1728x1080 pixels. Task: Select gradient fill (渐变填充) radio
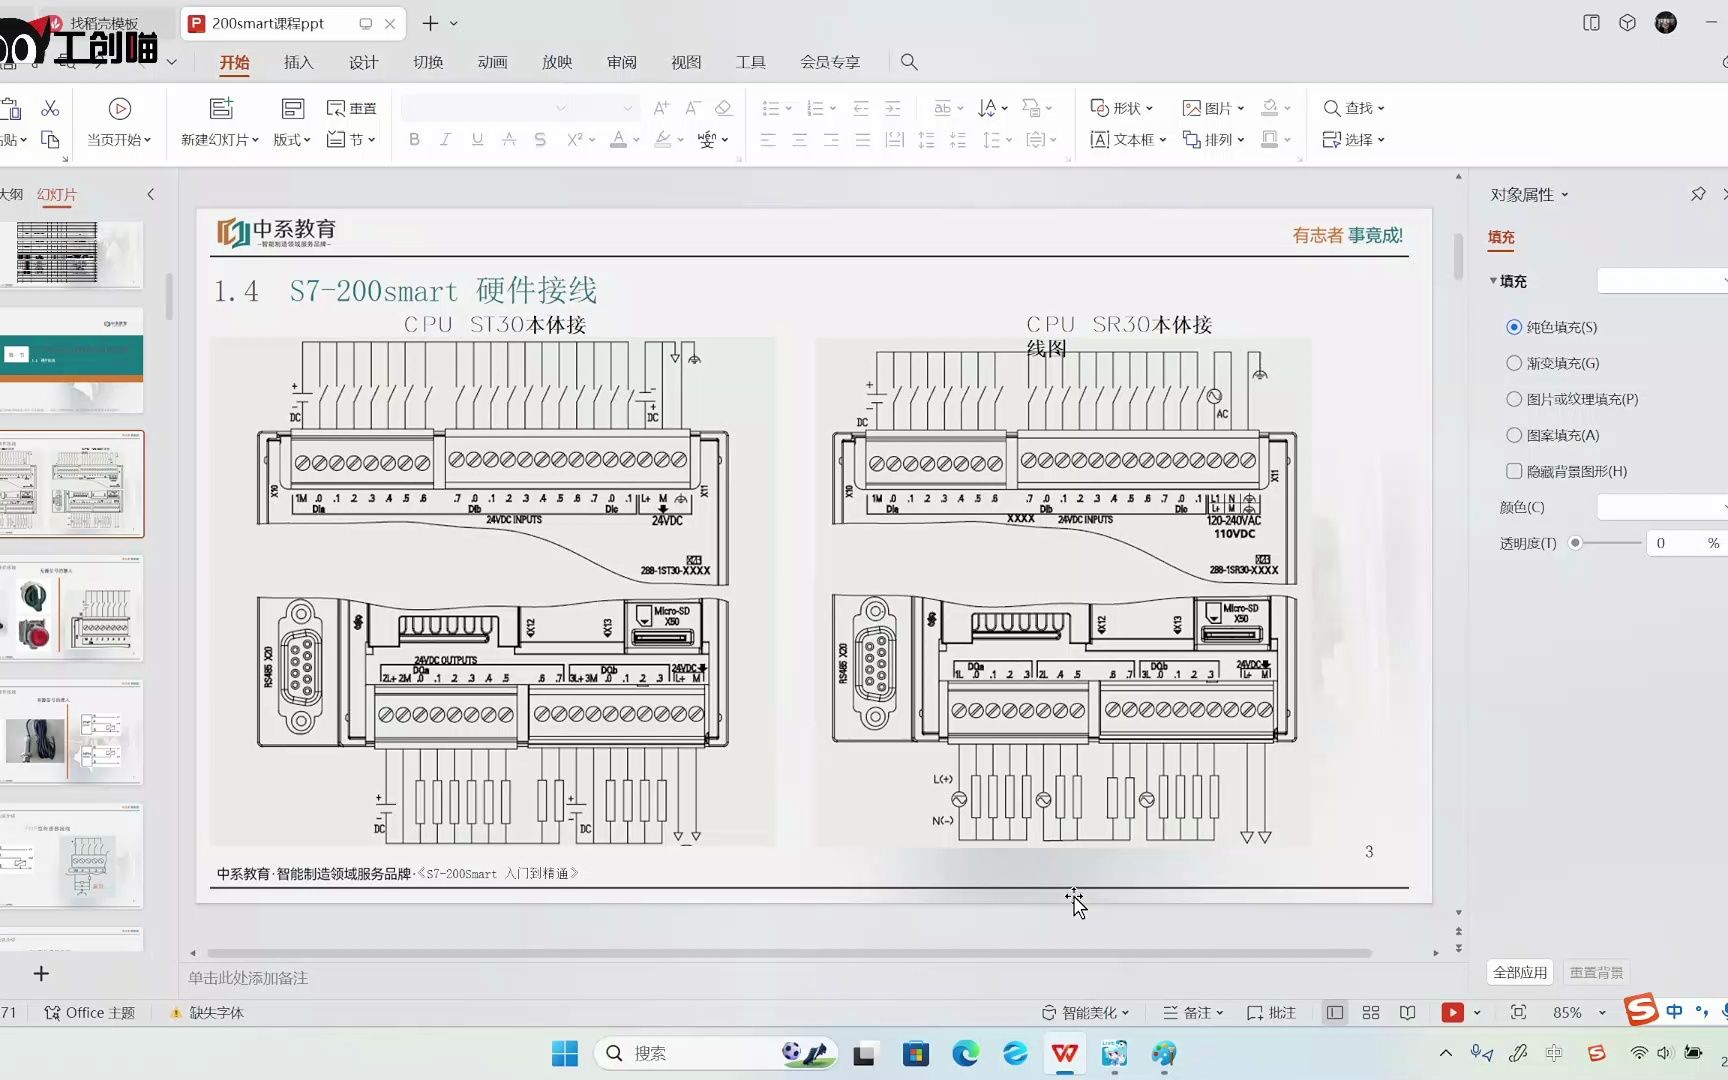tap(1514, 363)
